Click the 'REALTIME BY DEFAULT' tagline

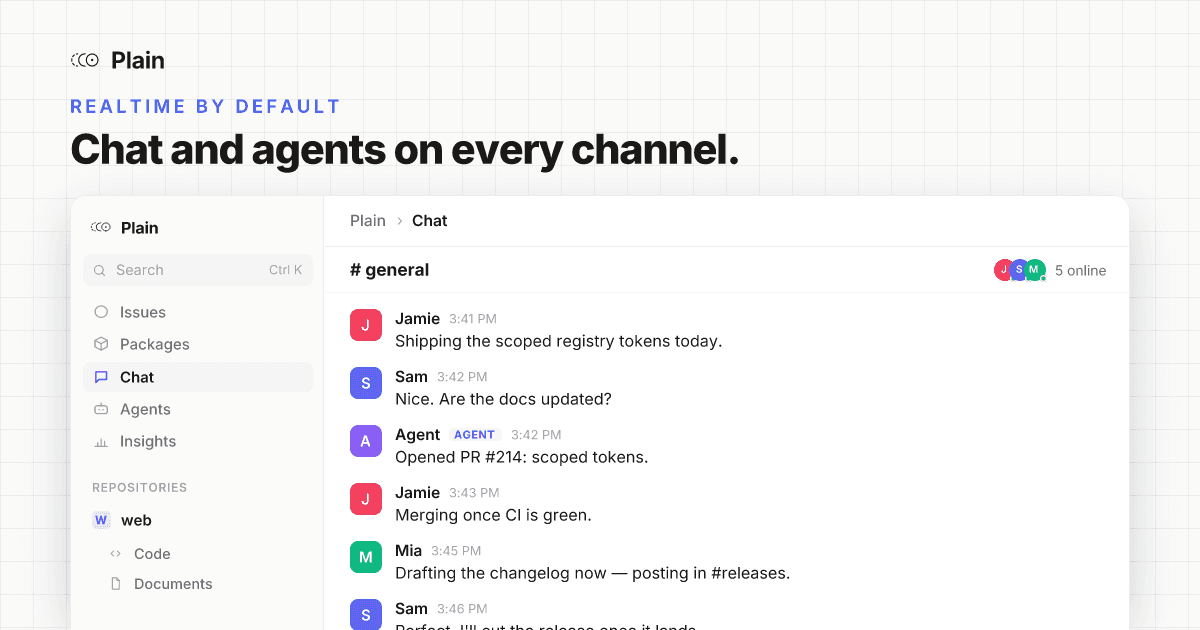click(x=206, y=107)
